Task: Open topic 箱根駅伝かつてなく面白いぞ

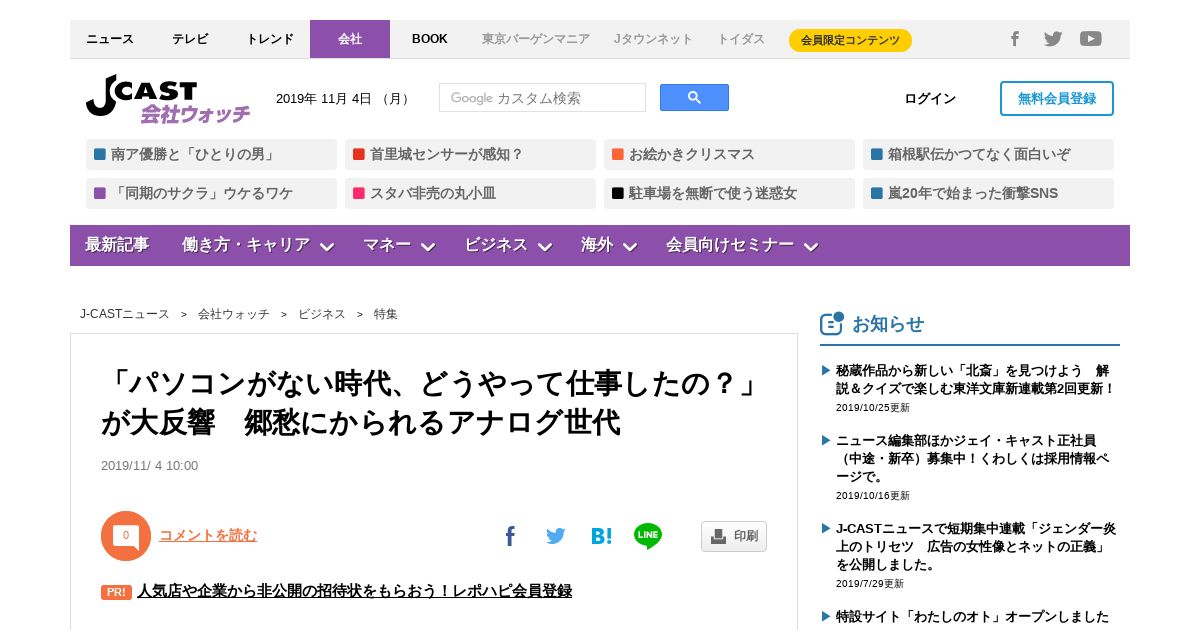Action: pos(988,154)
